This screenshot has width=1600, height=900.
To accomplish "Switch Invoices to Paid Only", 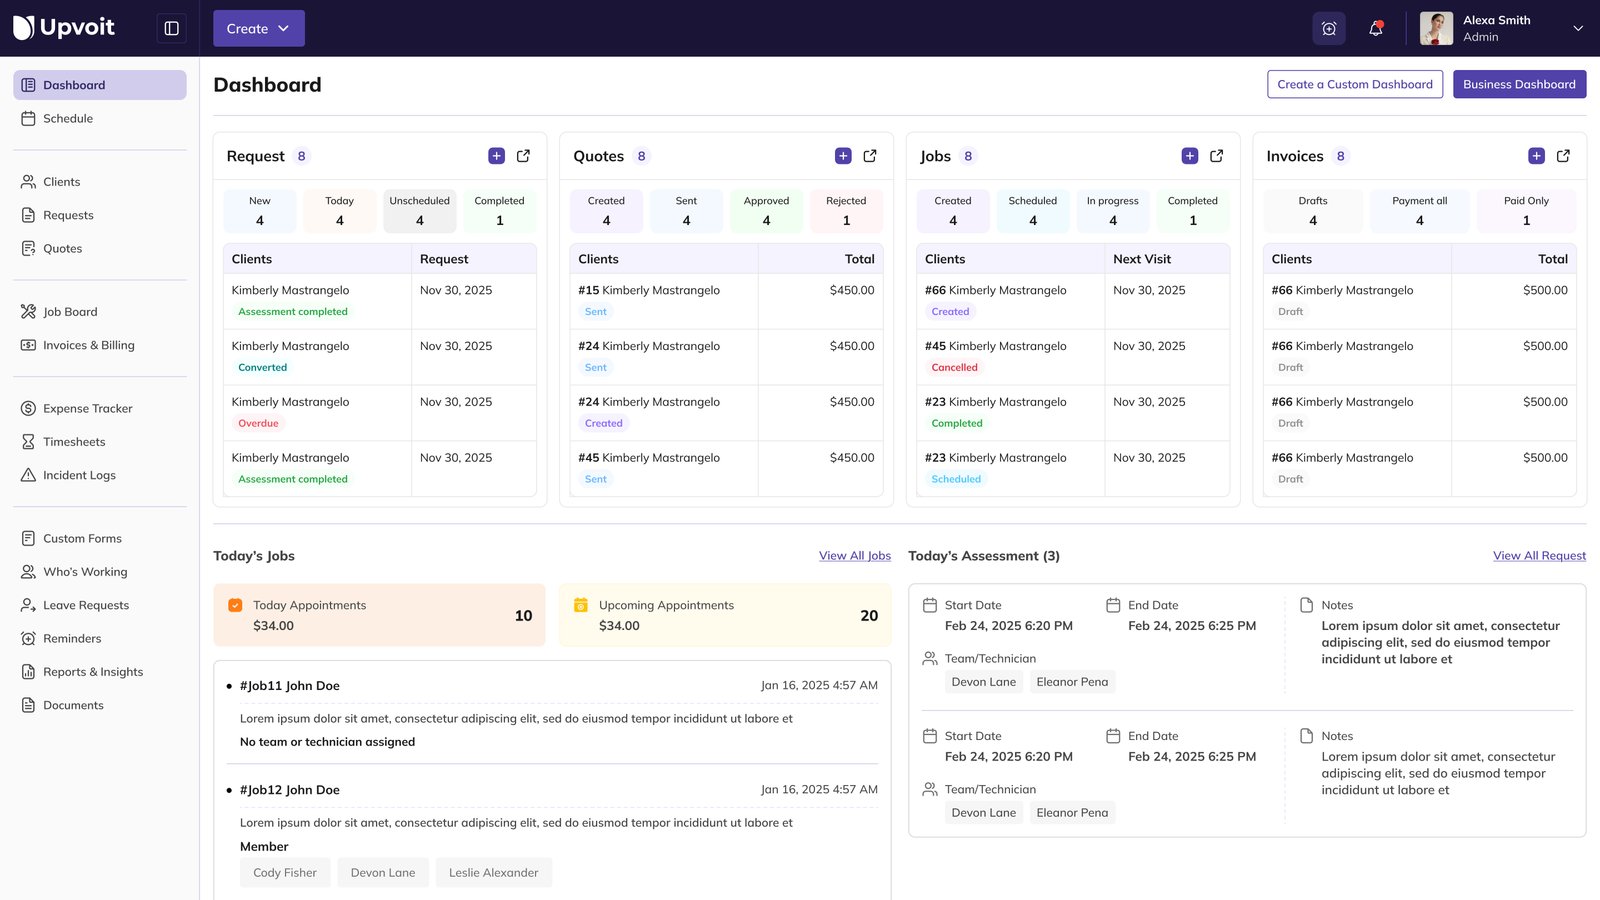I will point(1526,210).
